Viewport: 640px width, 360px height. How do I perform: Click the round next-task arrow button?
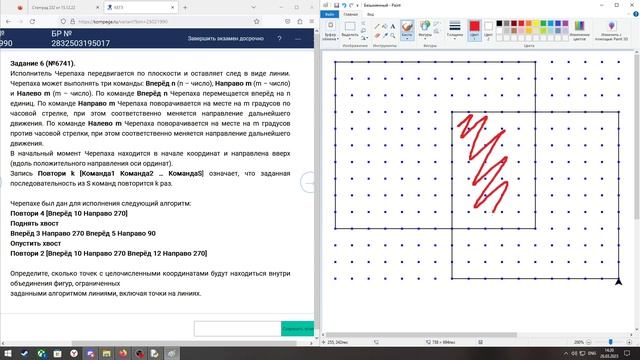(308, 182)
